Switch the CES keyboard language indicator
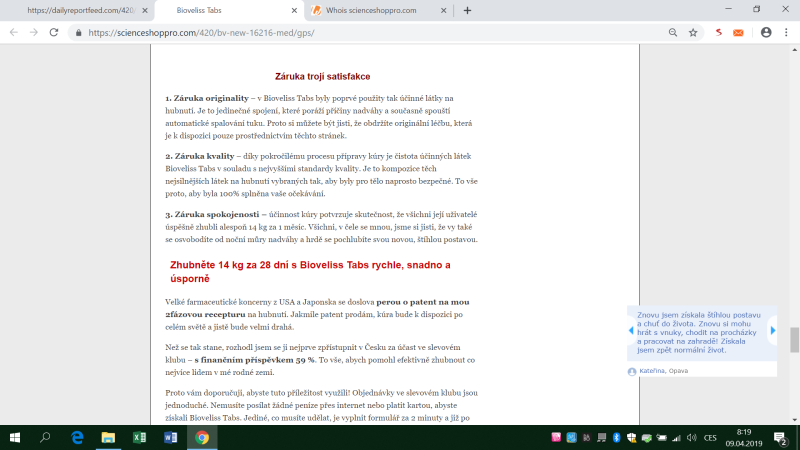800x450 pixels. pyautogui.click(x=710, y=438)
